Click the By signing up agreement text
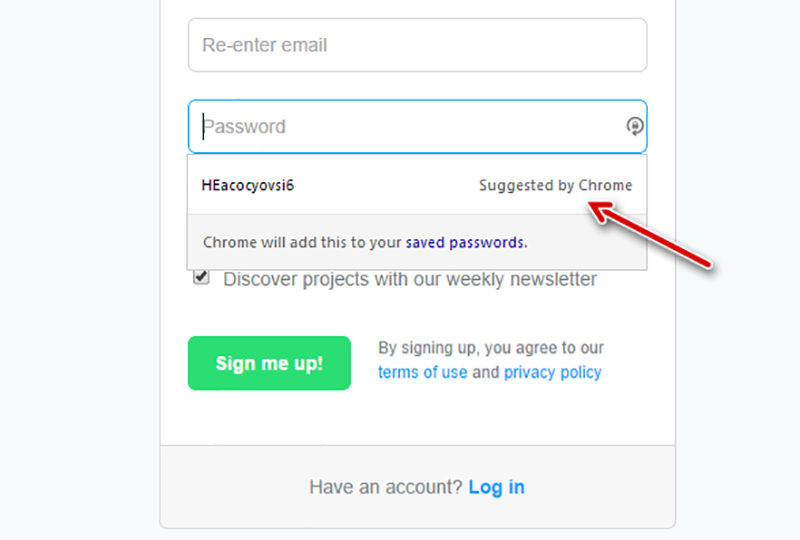800x540 pixels. pyautogui.click(x=491, y=348)
